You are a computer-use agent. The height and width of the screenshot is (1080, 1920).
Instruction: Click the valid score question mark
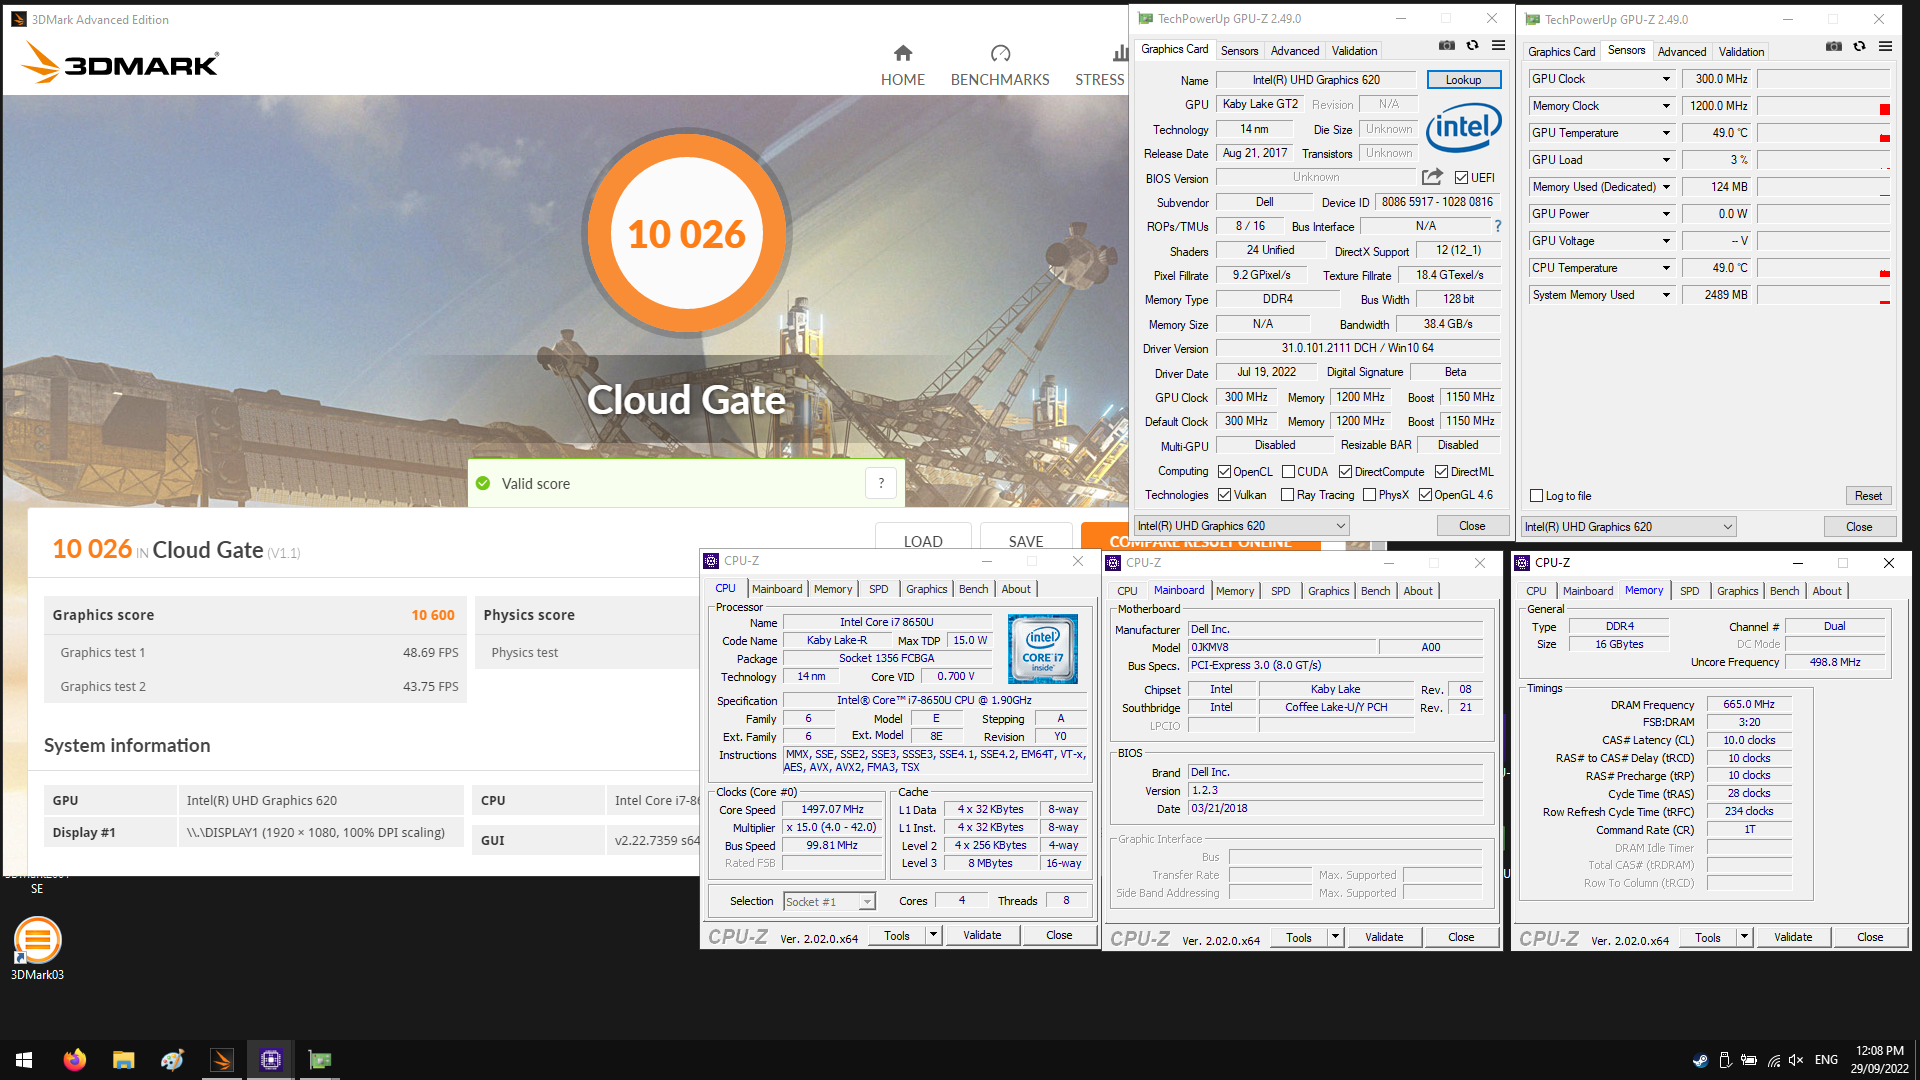(x=881, y=483)
